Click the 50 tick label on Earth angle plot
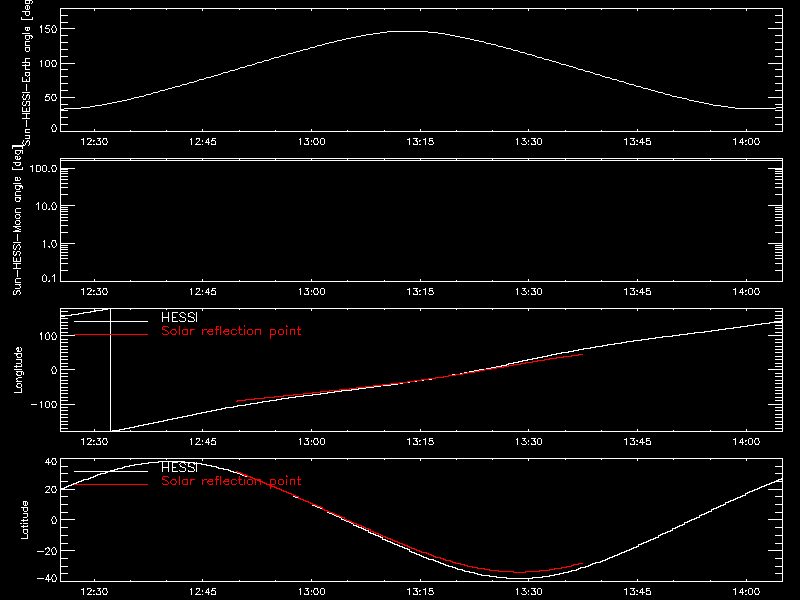 point(51,97)
